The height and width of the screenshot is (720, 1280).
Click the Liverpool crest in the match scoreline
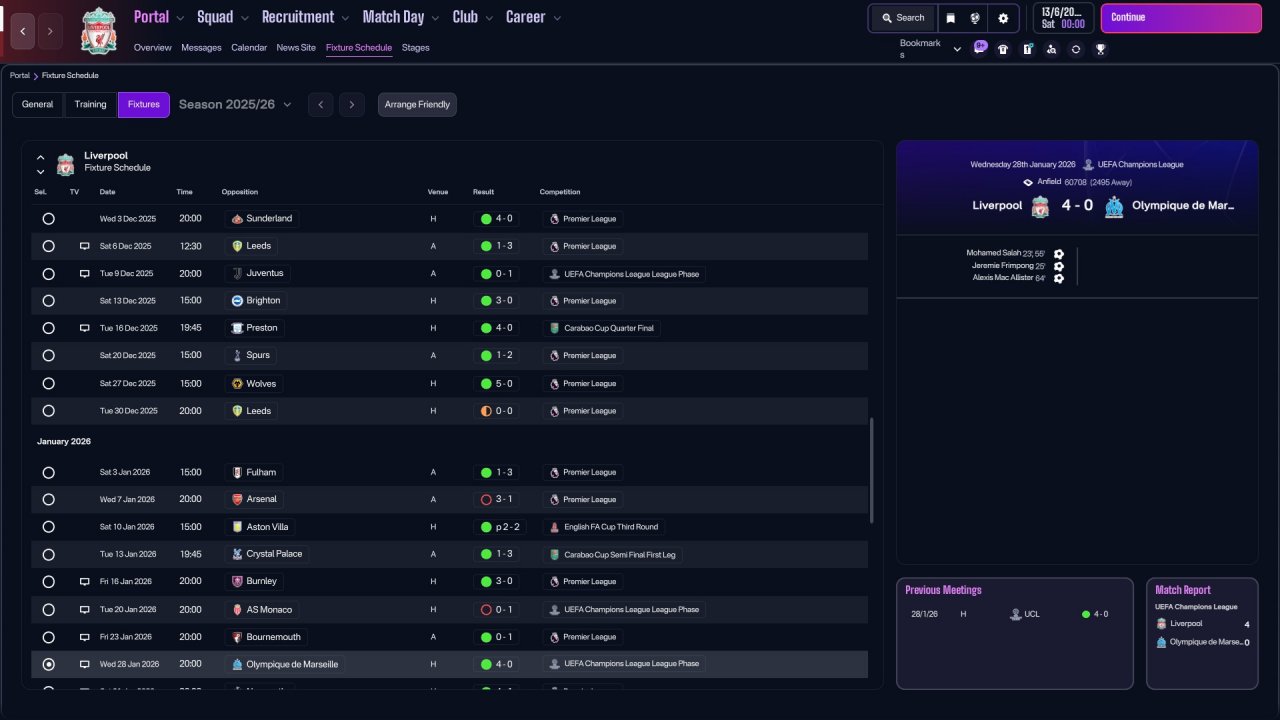pos(1040,206)
